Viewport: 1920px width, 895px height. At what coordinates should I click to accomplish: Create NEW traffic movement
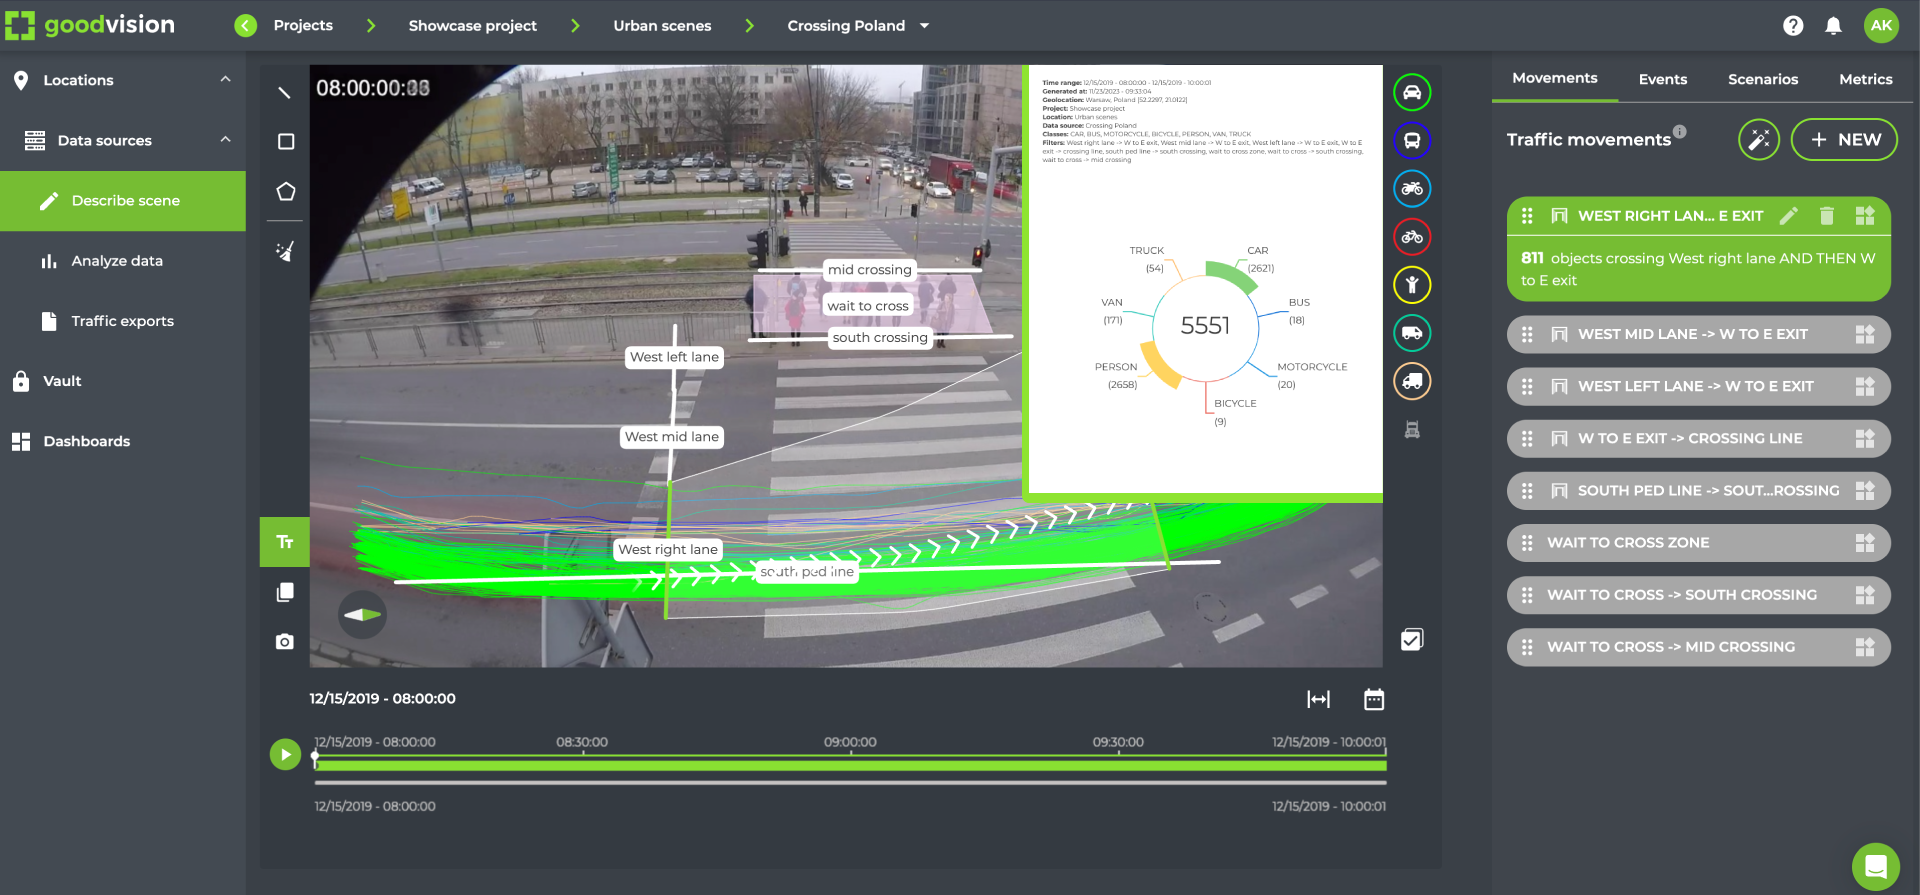pos(1844,140)
